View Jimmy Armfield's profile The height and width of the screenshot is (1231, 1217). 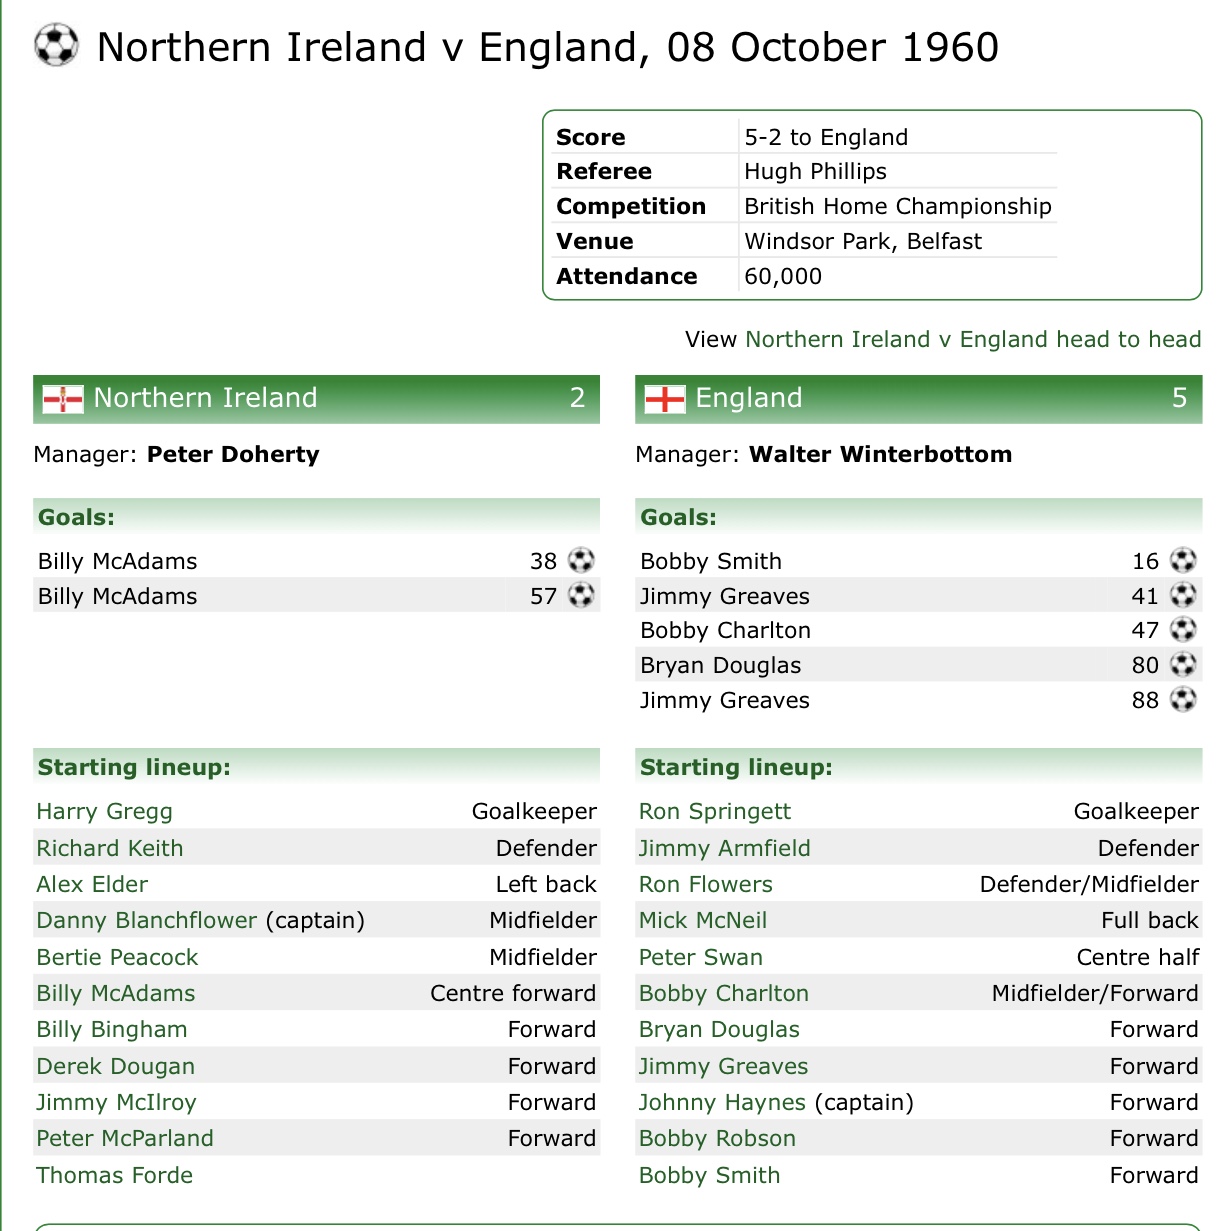724,848
